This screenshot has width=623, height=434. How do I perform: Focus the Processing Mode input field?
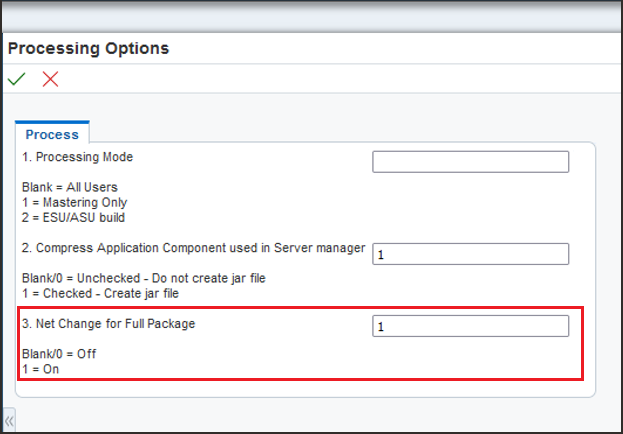coord(470,162)
